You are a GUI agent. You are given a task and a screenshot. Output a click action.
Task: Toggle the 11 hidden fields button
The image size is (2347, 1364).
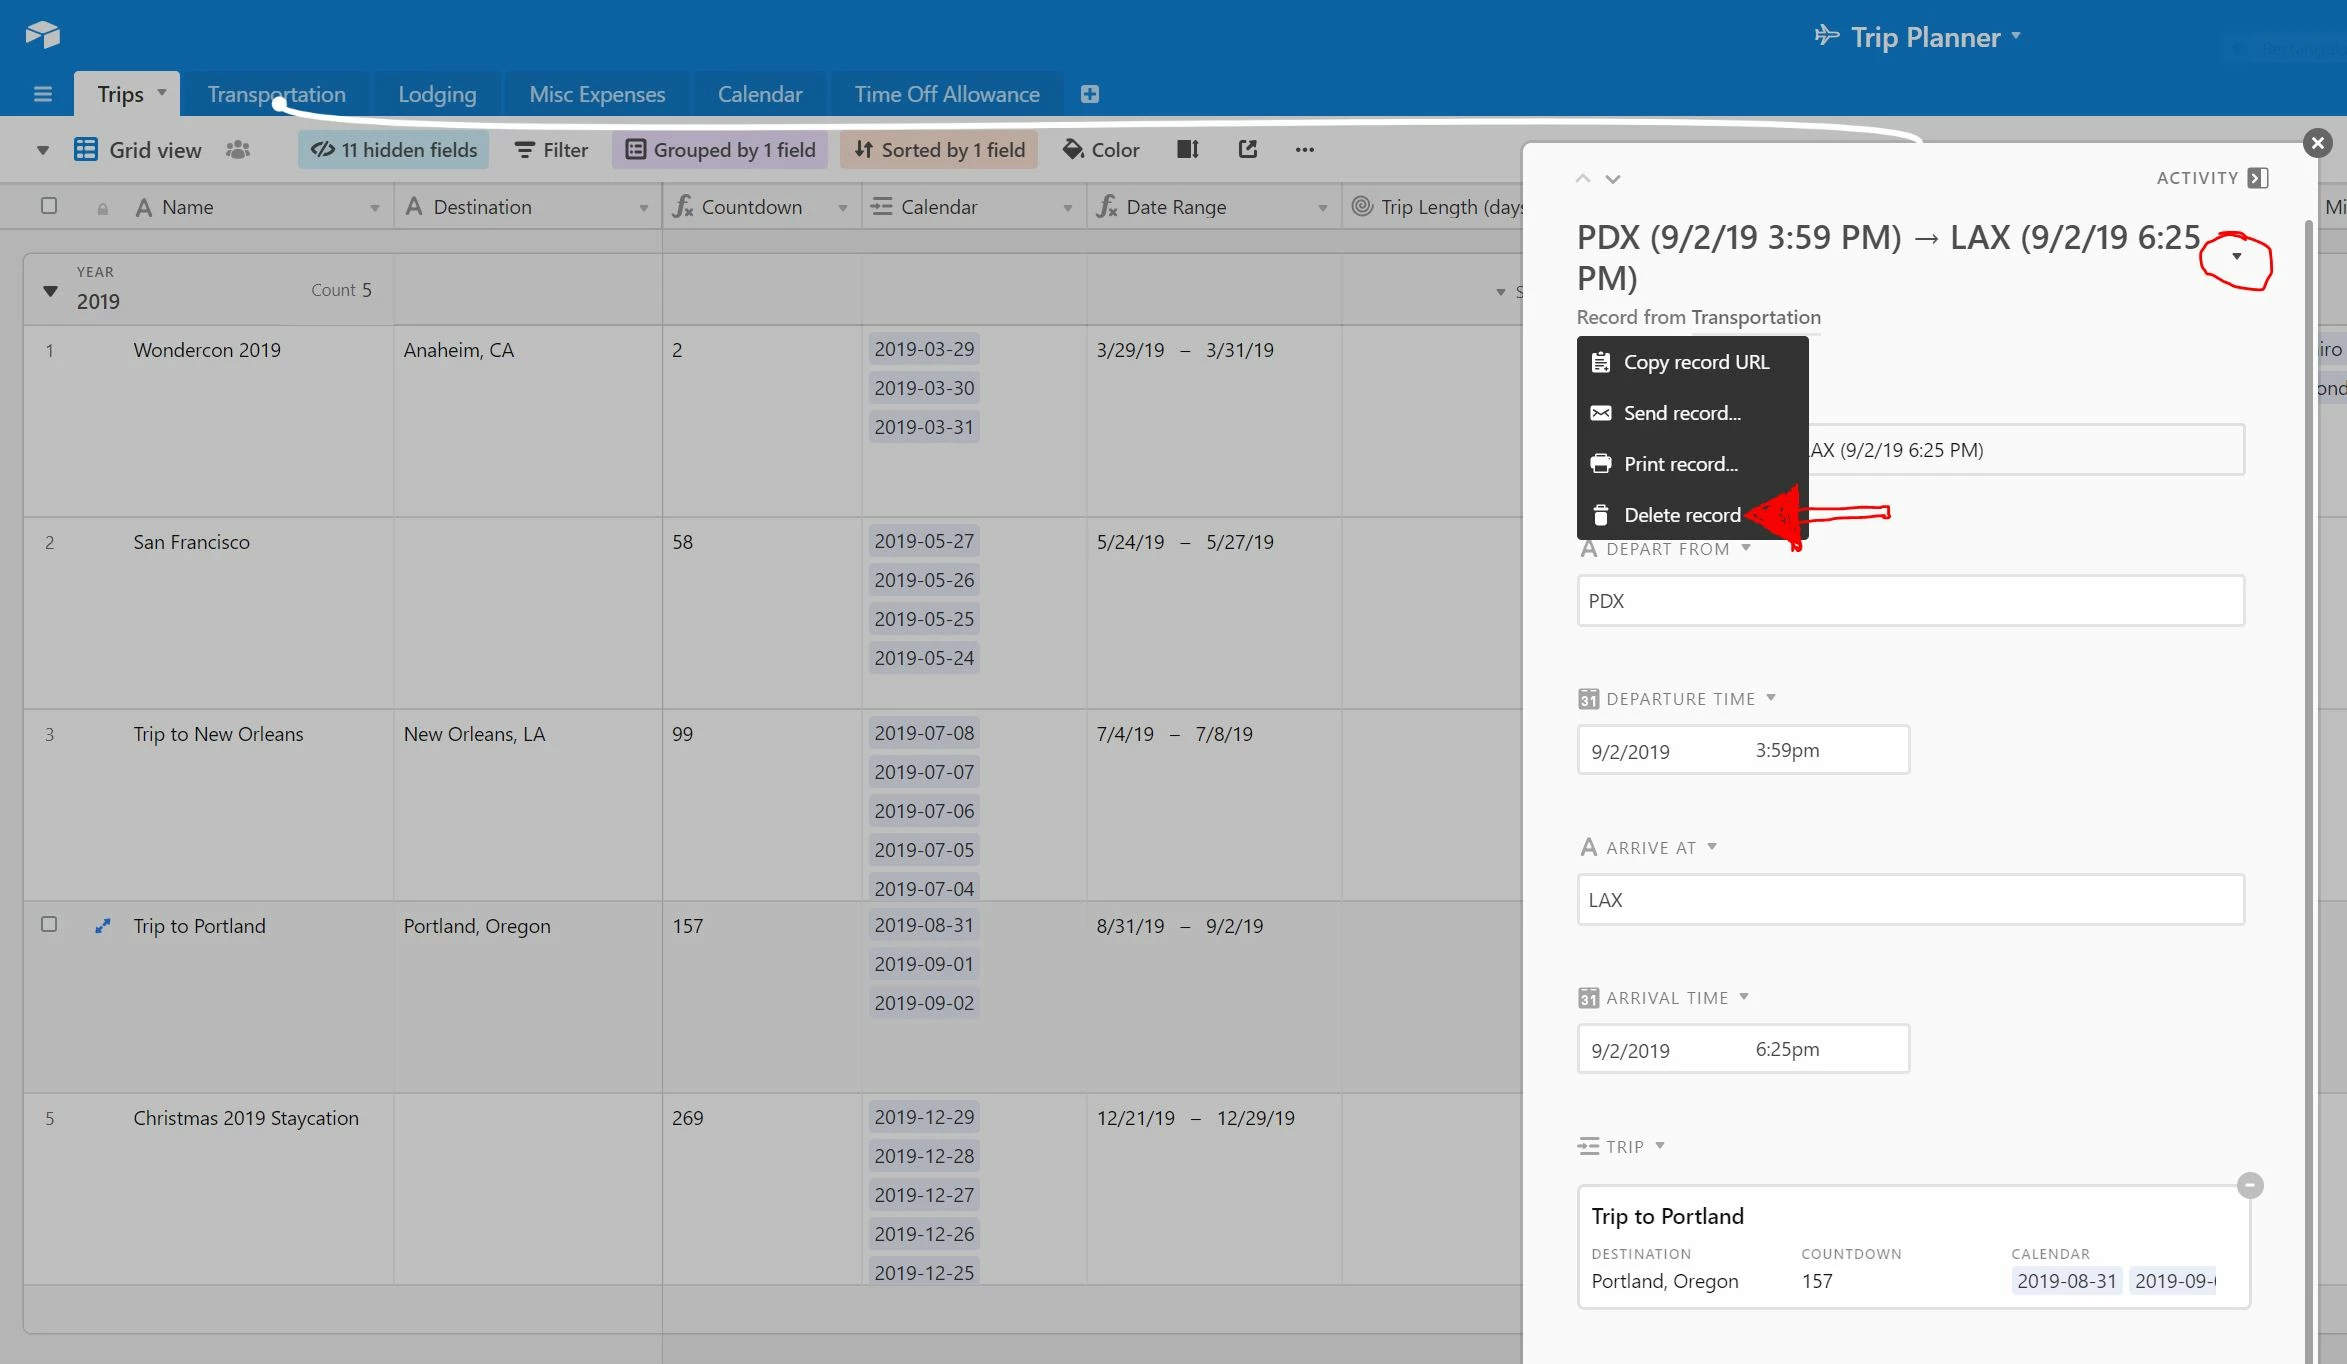(x=394, y=150)
